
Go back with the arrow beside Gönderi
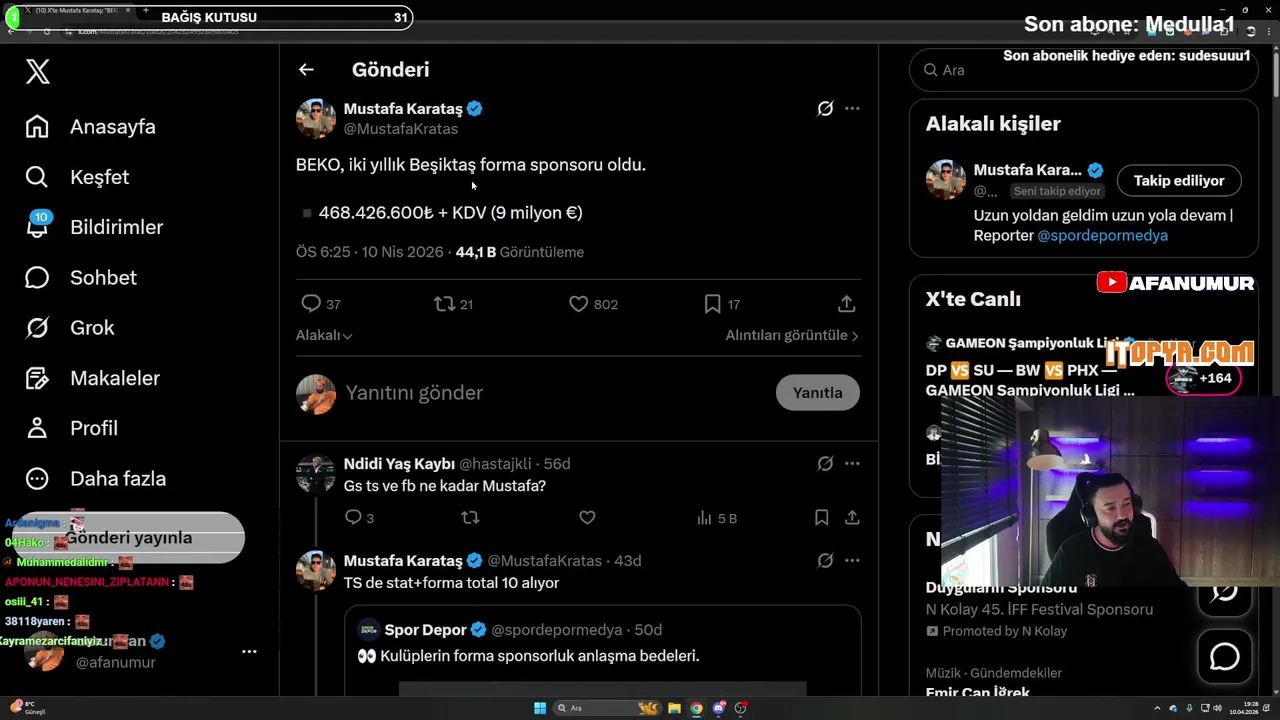pos(306,69)
